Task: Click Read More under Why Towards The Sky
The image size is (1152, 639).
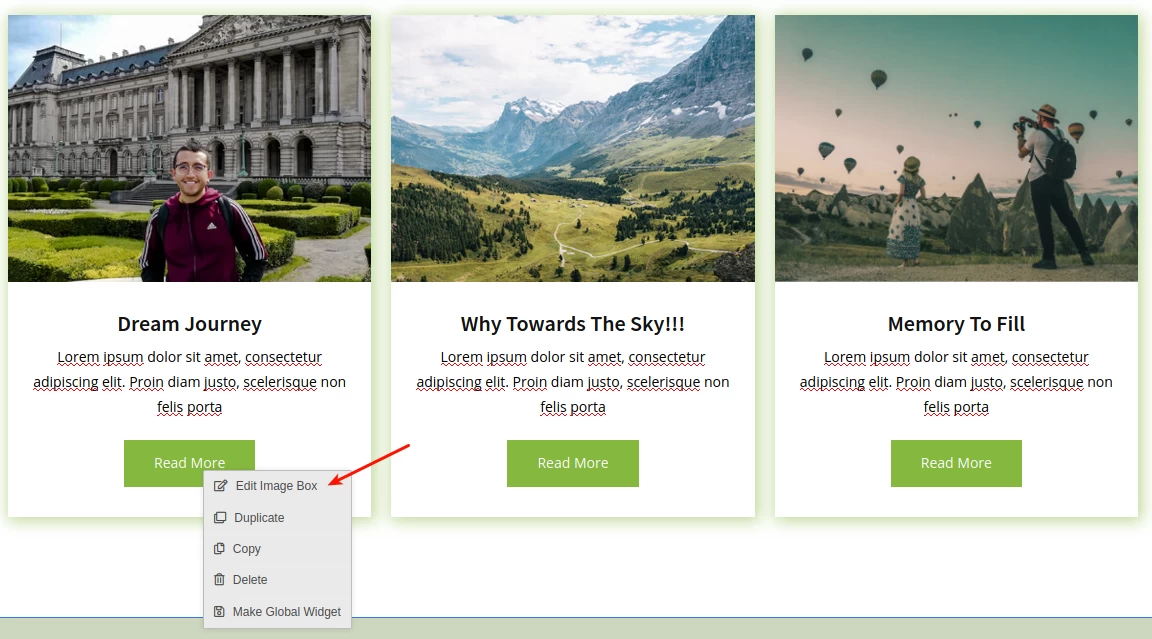Action: (572, 463)
